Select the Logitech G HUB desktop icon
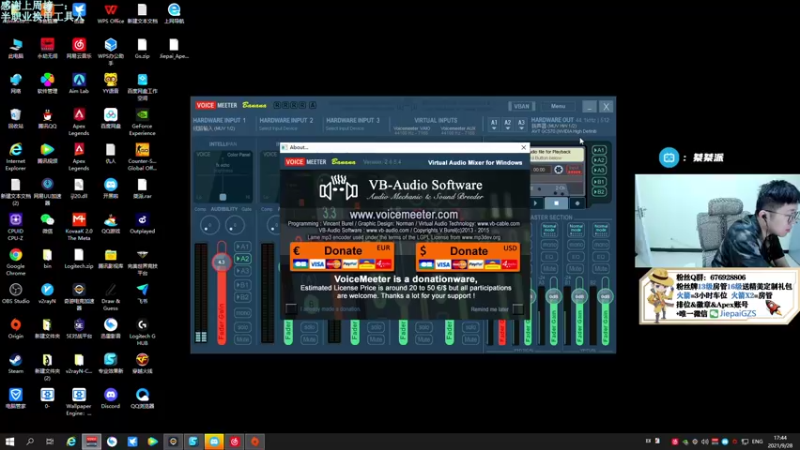This screenshot has width=800, height=450. [x=142, y=331]
